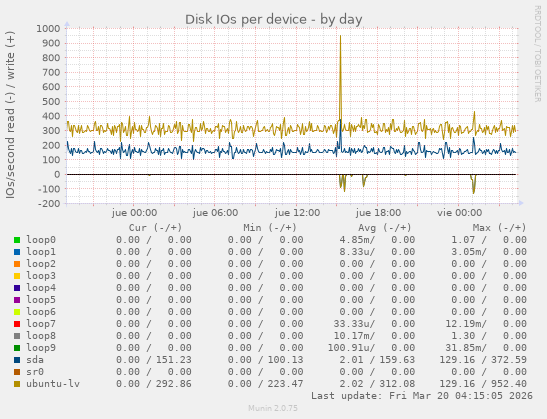Viewport: 547px width, 419px height.
Task: Select the loop0 legend label
Action: (41, 240)
